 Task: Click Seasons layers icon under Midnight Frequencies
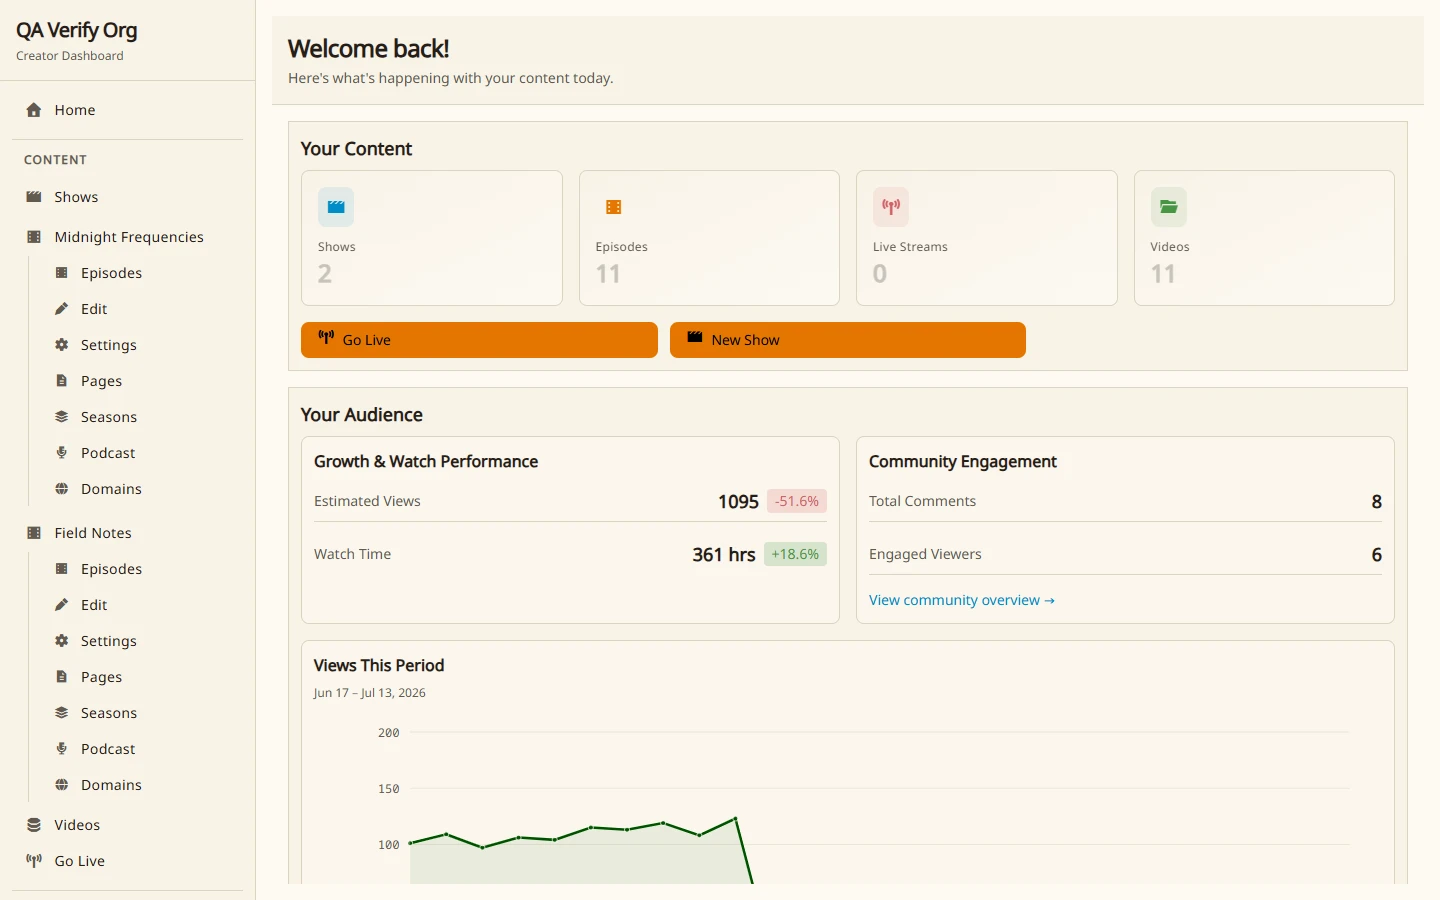tap(62, 417)
